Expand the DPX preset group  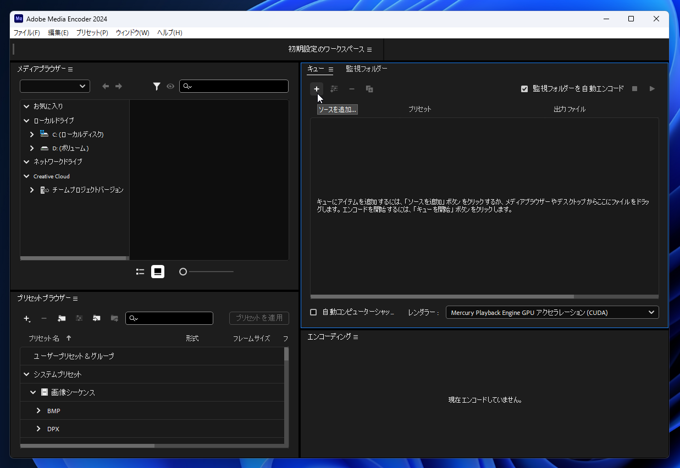[x=39, y=429]
